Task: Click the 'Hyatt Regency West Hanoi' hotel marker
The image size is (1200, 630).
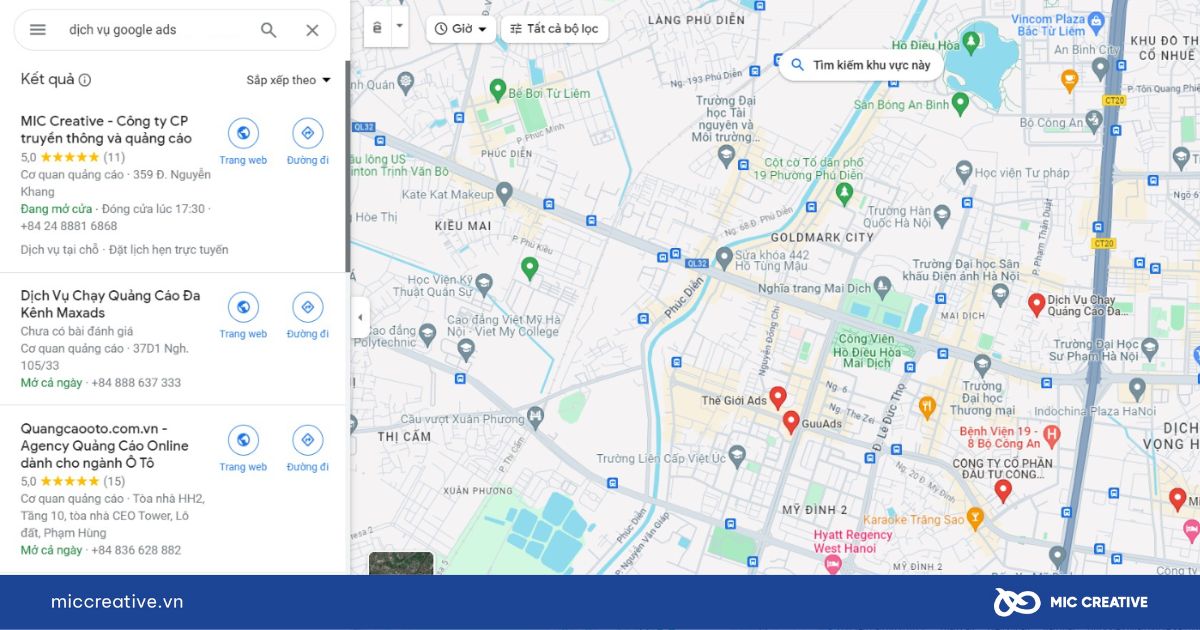Action: [x=833, y=566]
